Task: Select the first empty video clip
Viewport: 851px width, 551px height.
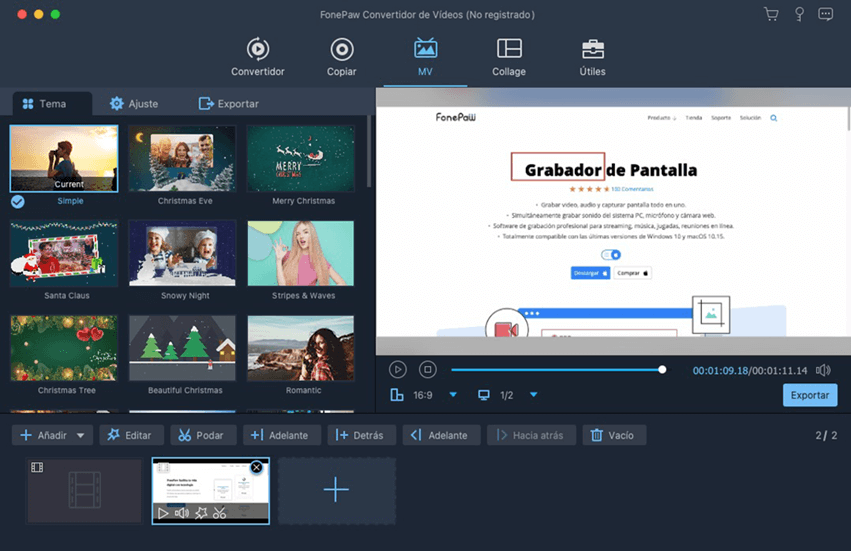Action: [85, 491]
